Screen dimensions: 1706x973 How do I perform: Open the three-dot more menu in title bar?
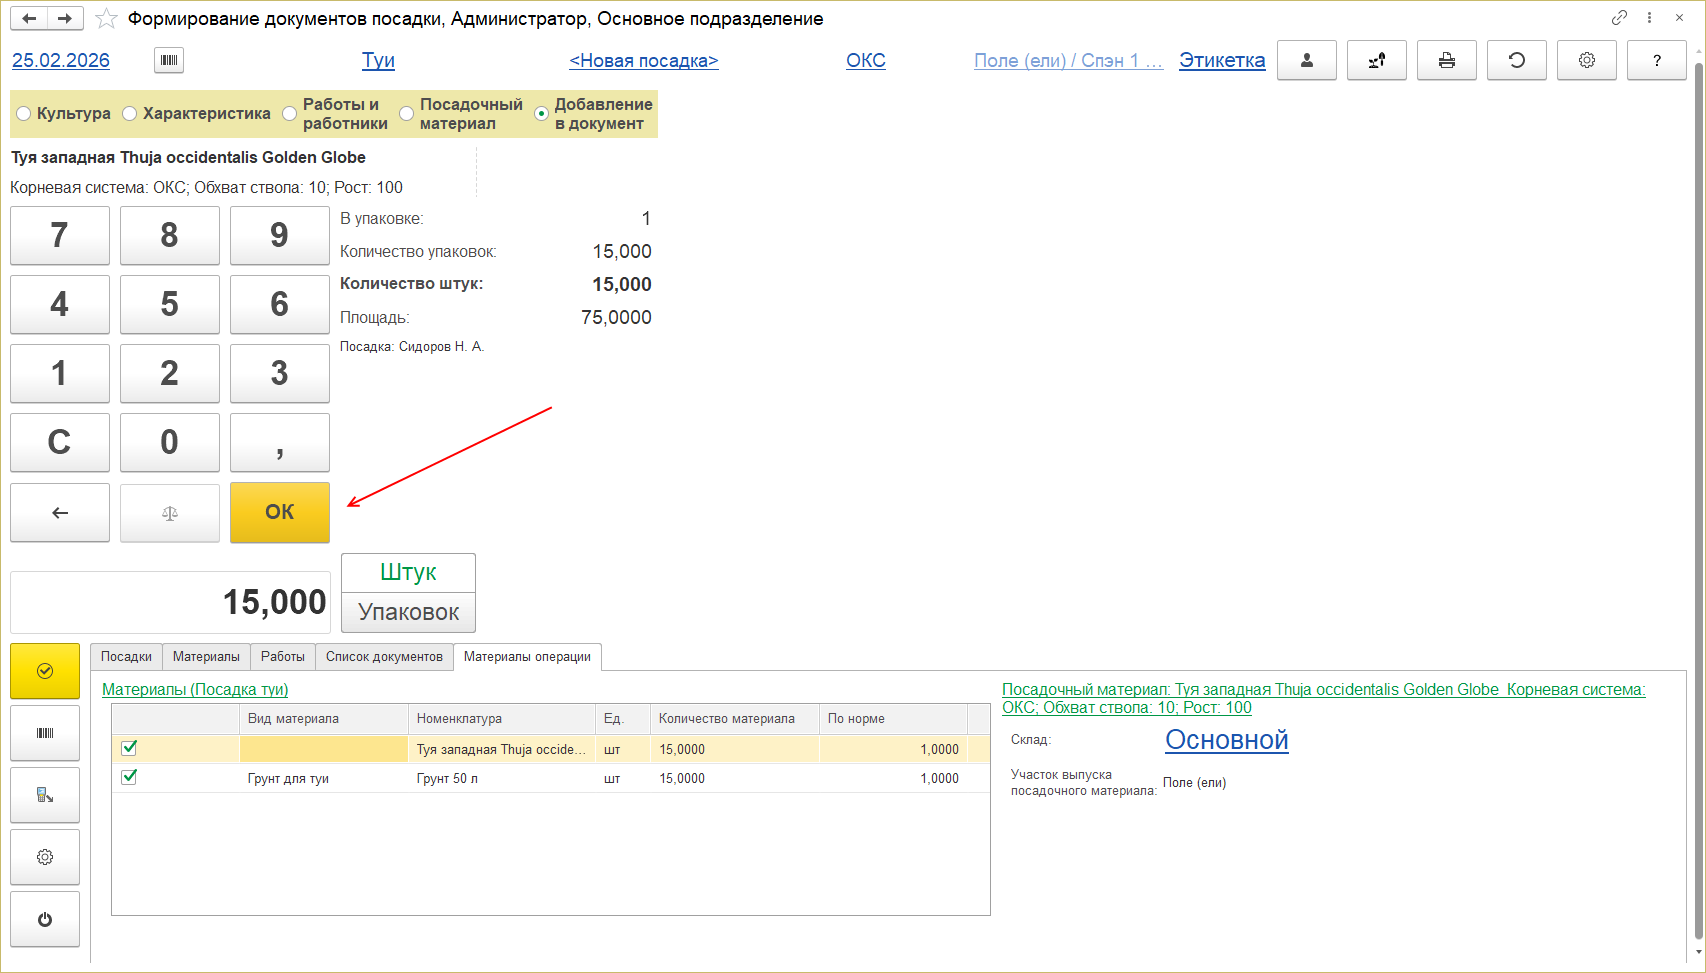point(1649,18)
